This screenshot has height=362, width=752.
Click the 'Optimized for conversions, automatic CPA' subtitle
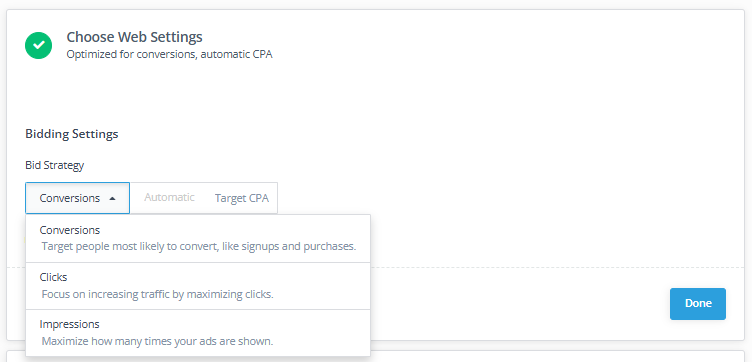[x=169, y=55]
